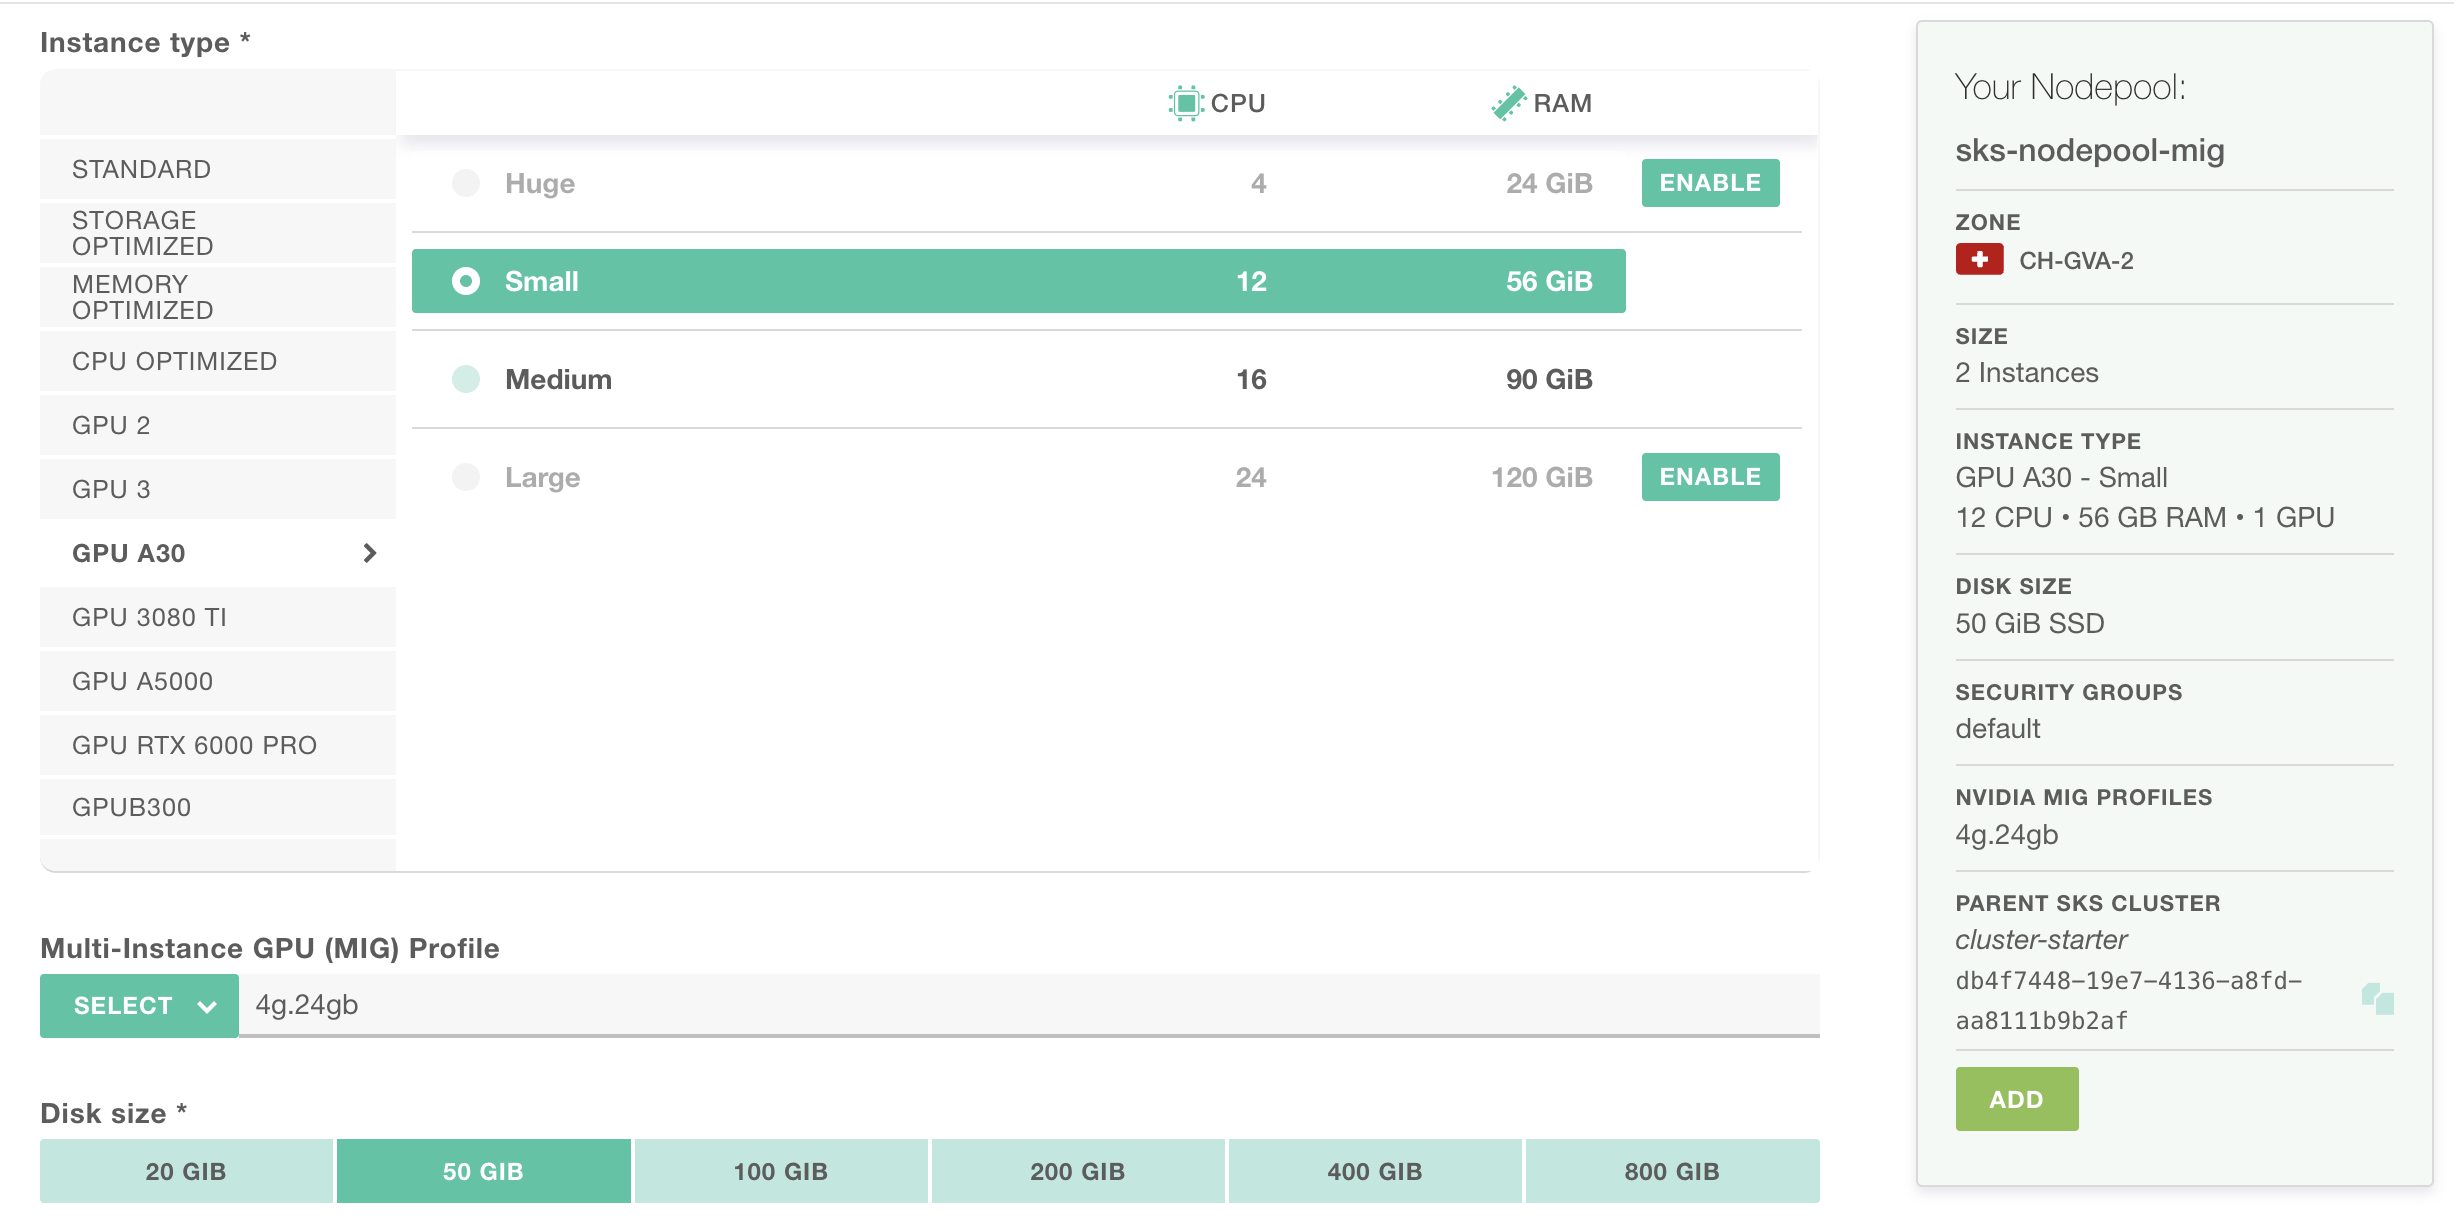Open MEMORY OPTIMIZED instance category
The width and height of the screenshot is (2454, 1228).
click(218, 297)
